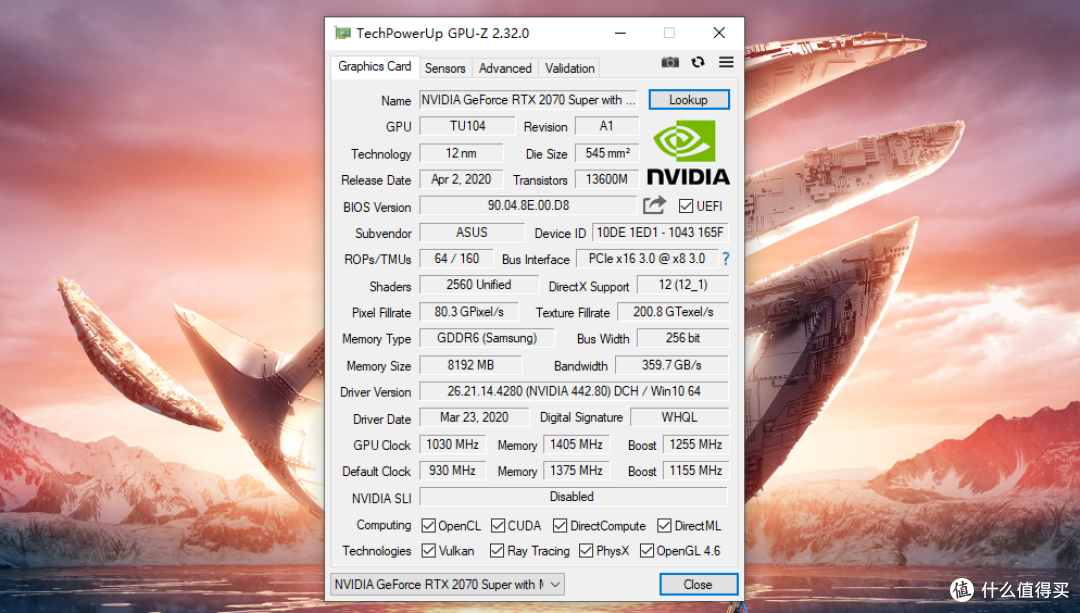Viewport: 1080px width, 613px height.
Task: Click the Close button
Action: (698, 584)
